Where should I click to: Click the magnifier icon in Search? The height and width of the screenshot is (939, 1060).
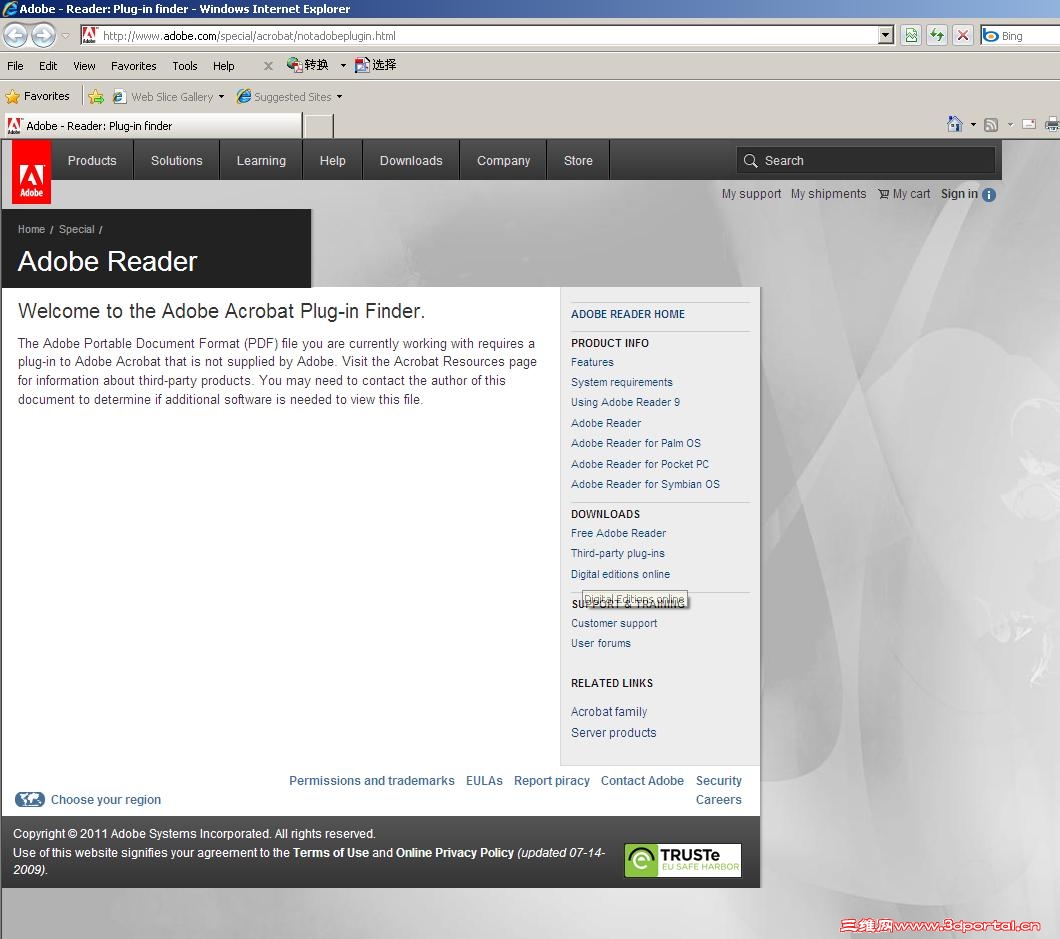pyautogui.click(x=750, y=160)
